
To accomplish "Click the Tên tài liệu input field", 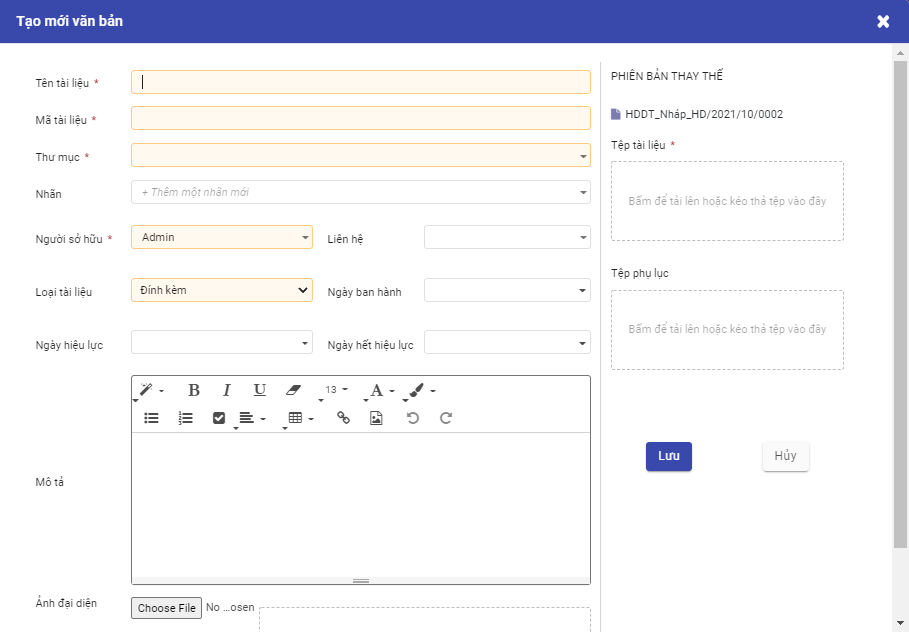I will click(x=360, y=82).
